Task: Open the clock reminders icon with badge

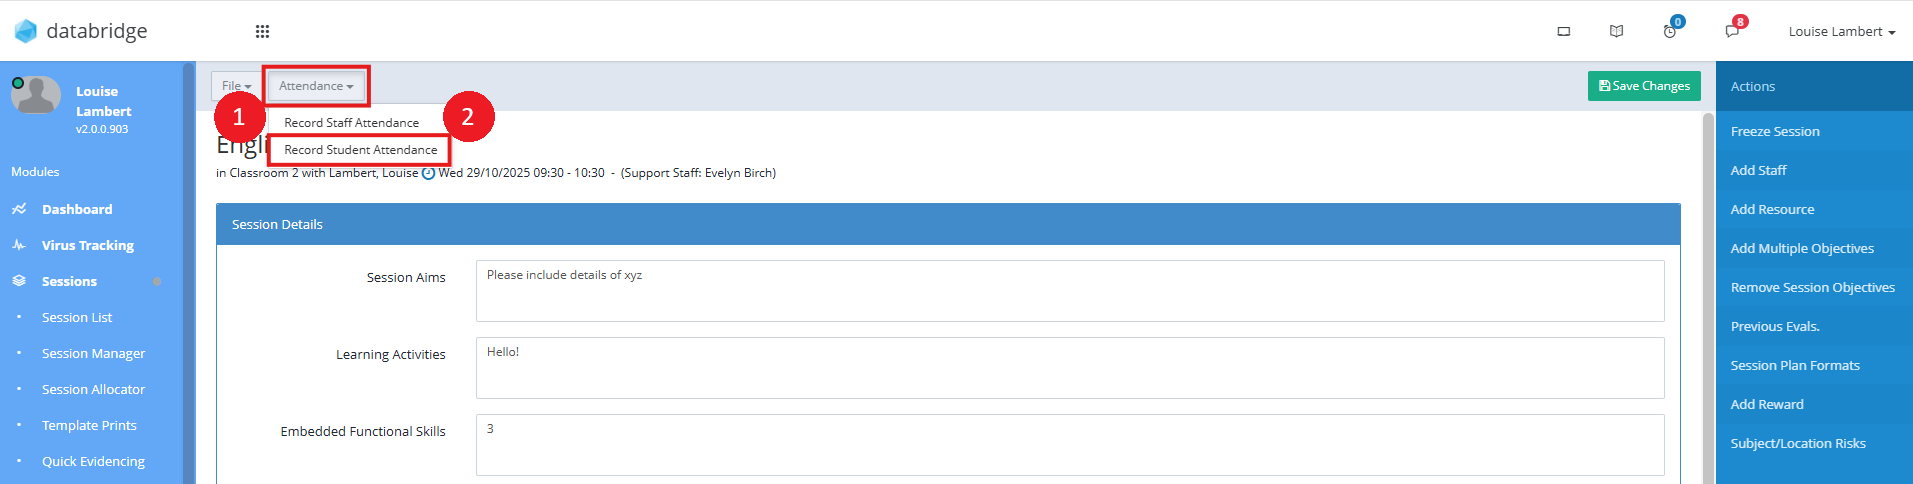Action: [1670, 31]
